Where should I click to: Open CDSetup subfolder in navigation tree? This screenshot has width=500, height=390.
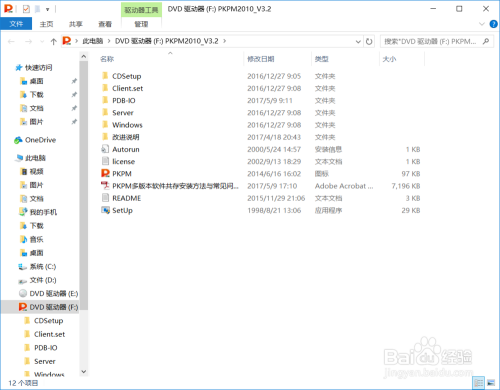click(x=49, y=321)
